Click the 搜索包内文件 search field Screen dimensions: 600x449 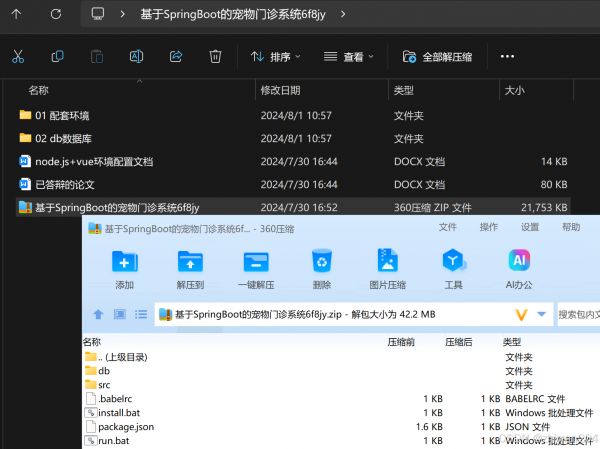(579, 315)
